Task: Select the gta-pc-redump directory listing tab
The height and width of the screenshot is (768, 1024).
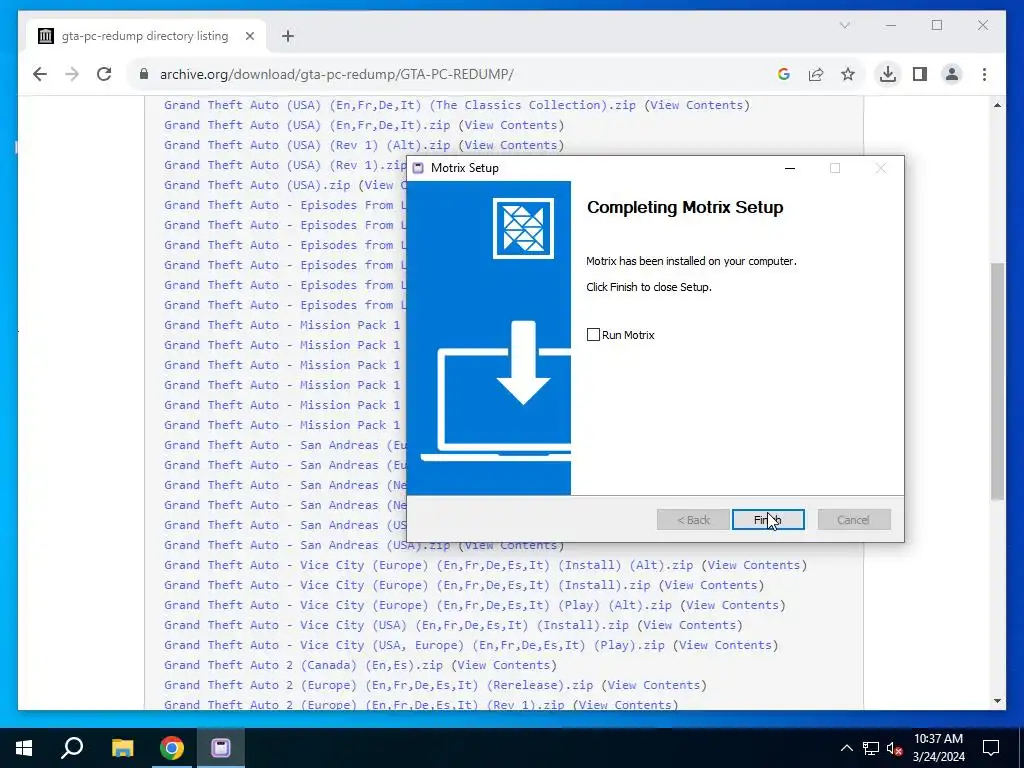Action: coord(146,36)
